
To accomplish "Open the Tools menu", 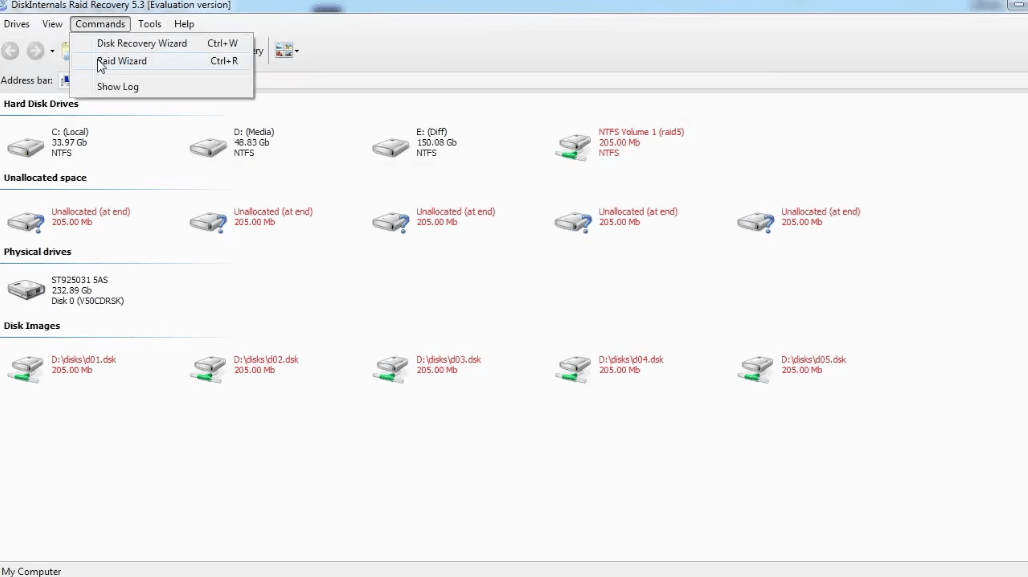I will coord(149,24).
